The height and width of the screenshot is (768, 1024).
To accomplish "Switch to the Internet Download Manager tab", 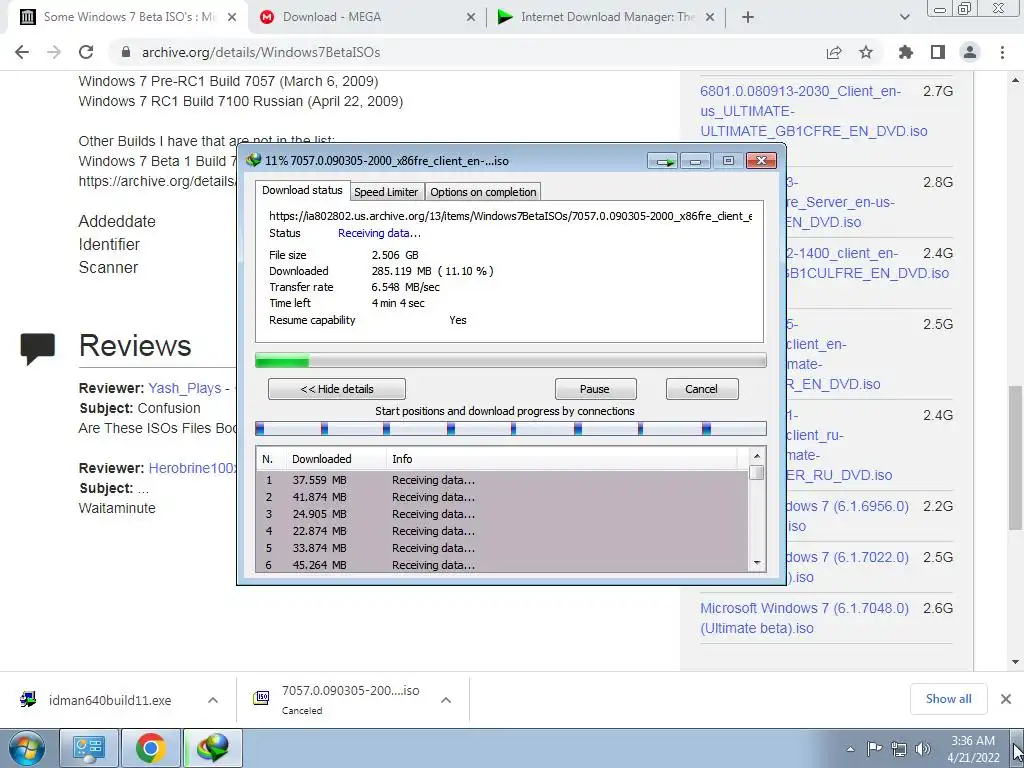I will coord(606,17).
